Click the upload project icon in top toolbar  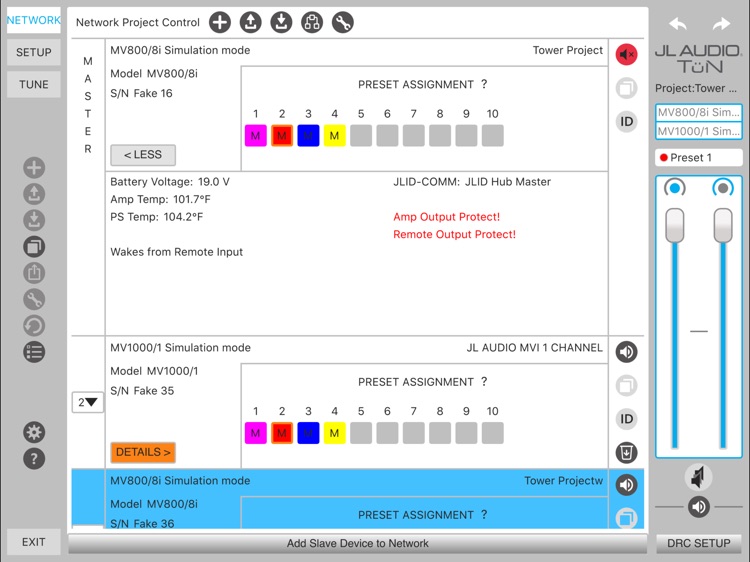[250, 22]
